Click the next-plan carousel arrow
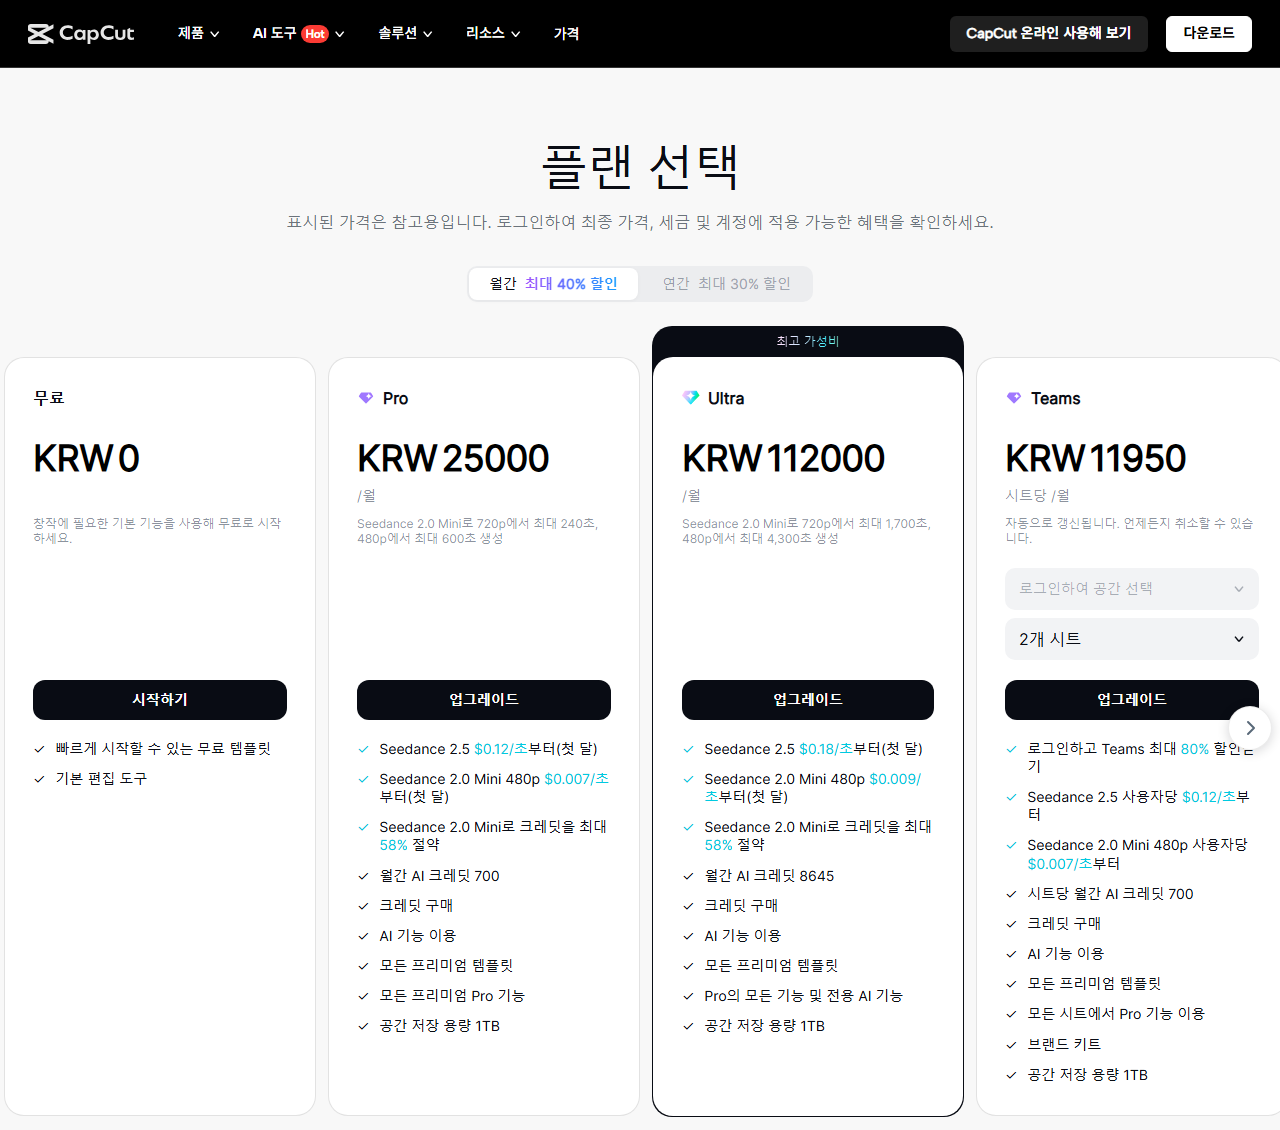1280x1130 pixels. 1250,728
